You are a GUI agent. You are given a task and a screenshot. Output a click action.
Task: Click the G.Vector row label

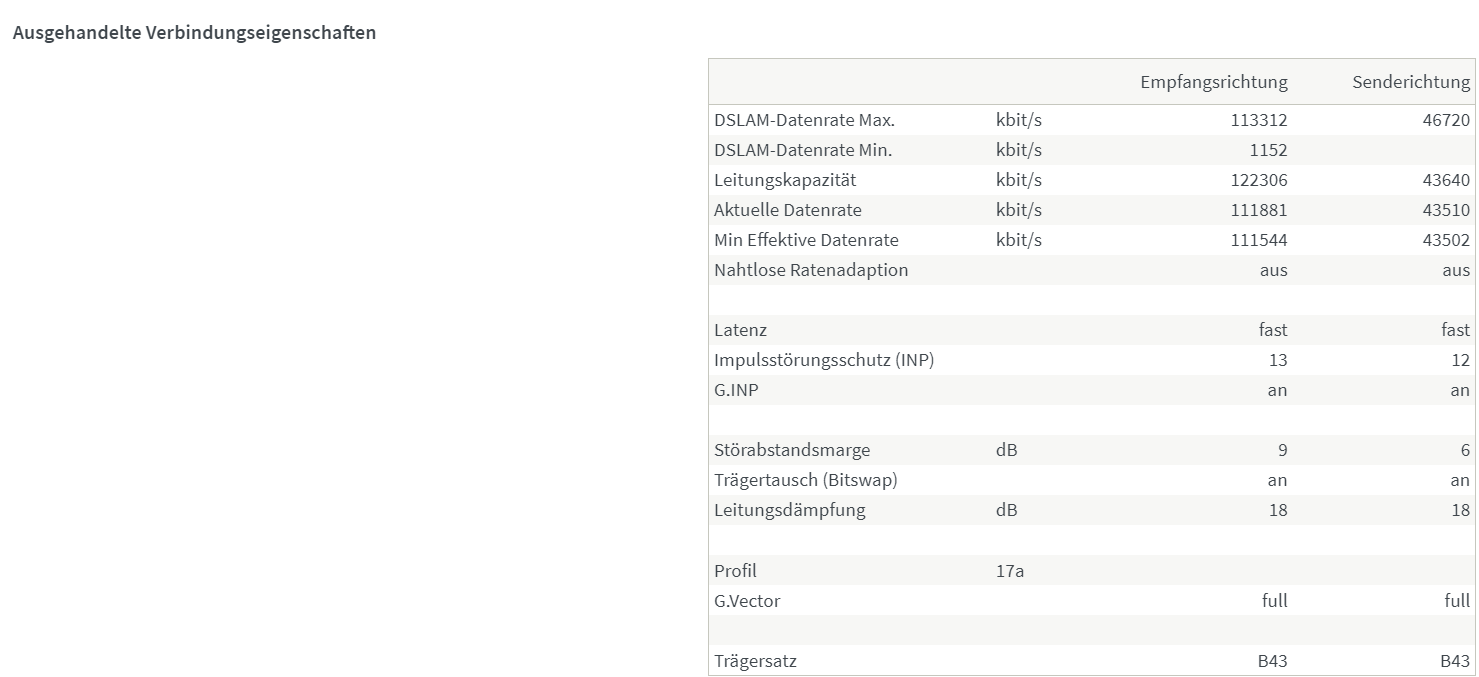[747, 601]
